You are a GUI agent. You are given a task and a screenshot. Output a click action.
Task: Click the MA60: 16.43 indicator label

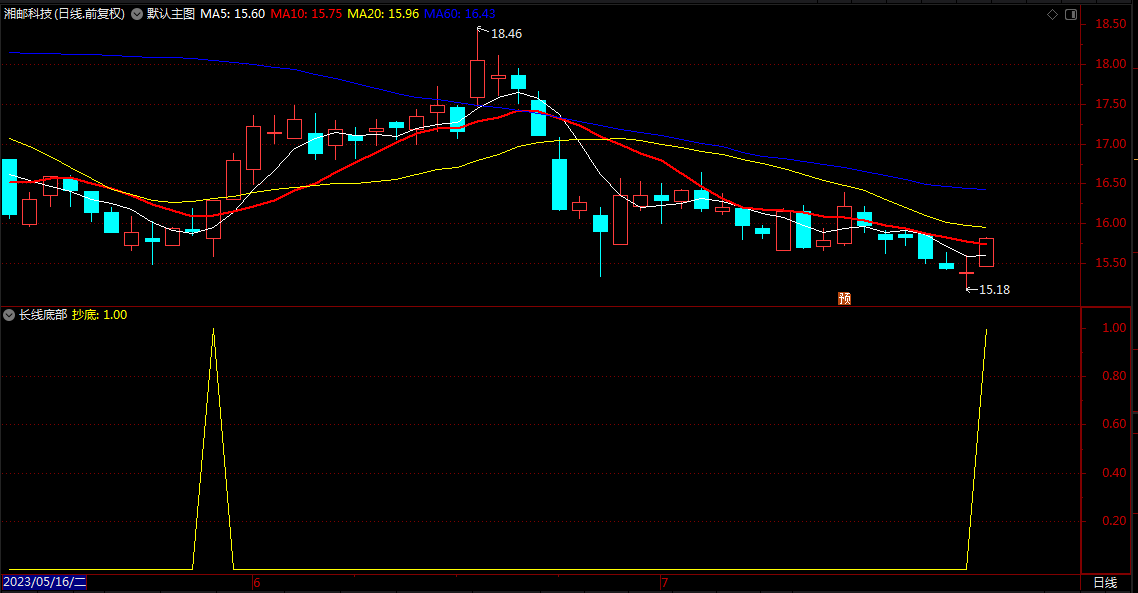point(460,14)
